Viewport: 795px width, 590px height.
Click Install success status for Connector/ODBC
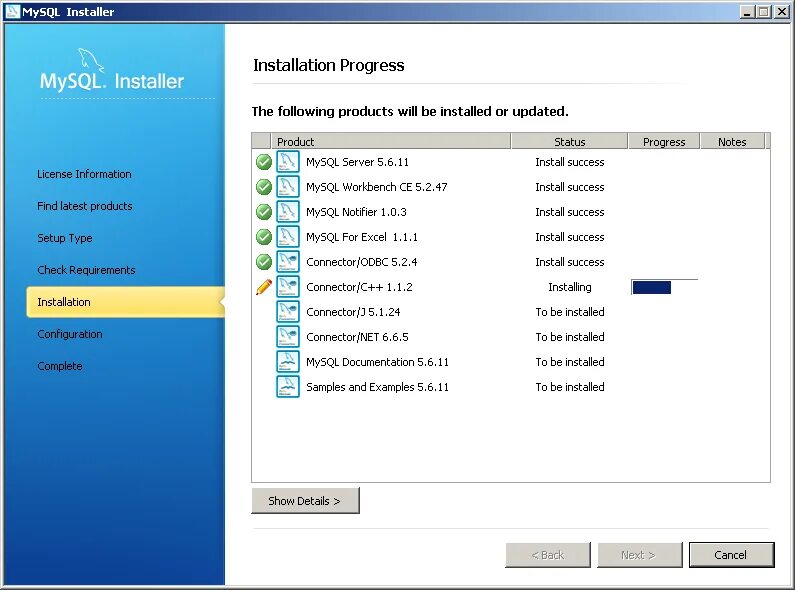(x=570, y=262)
